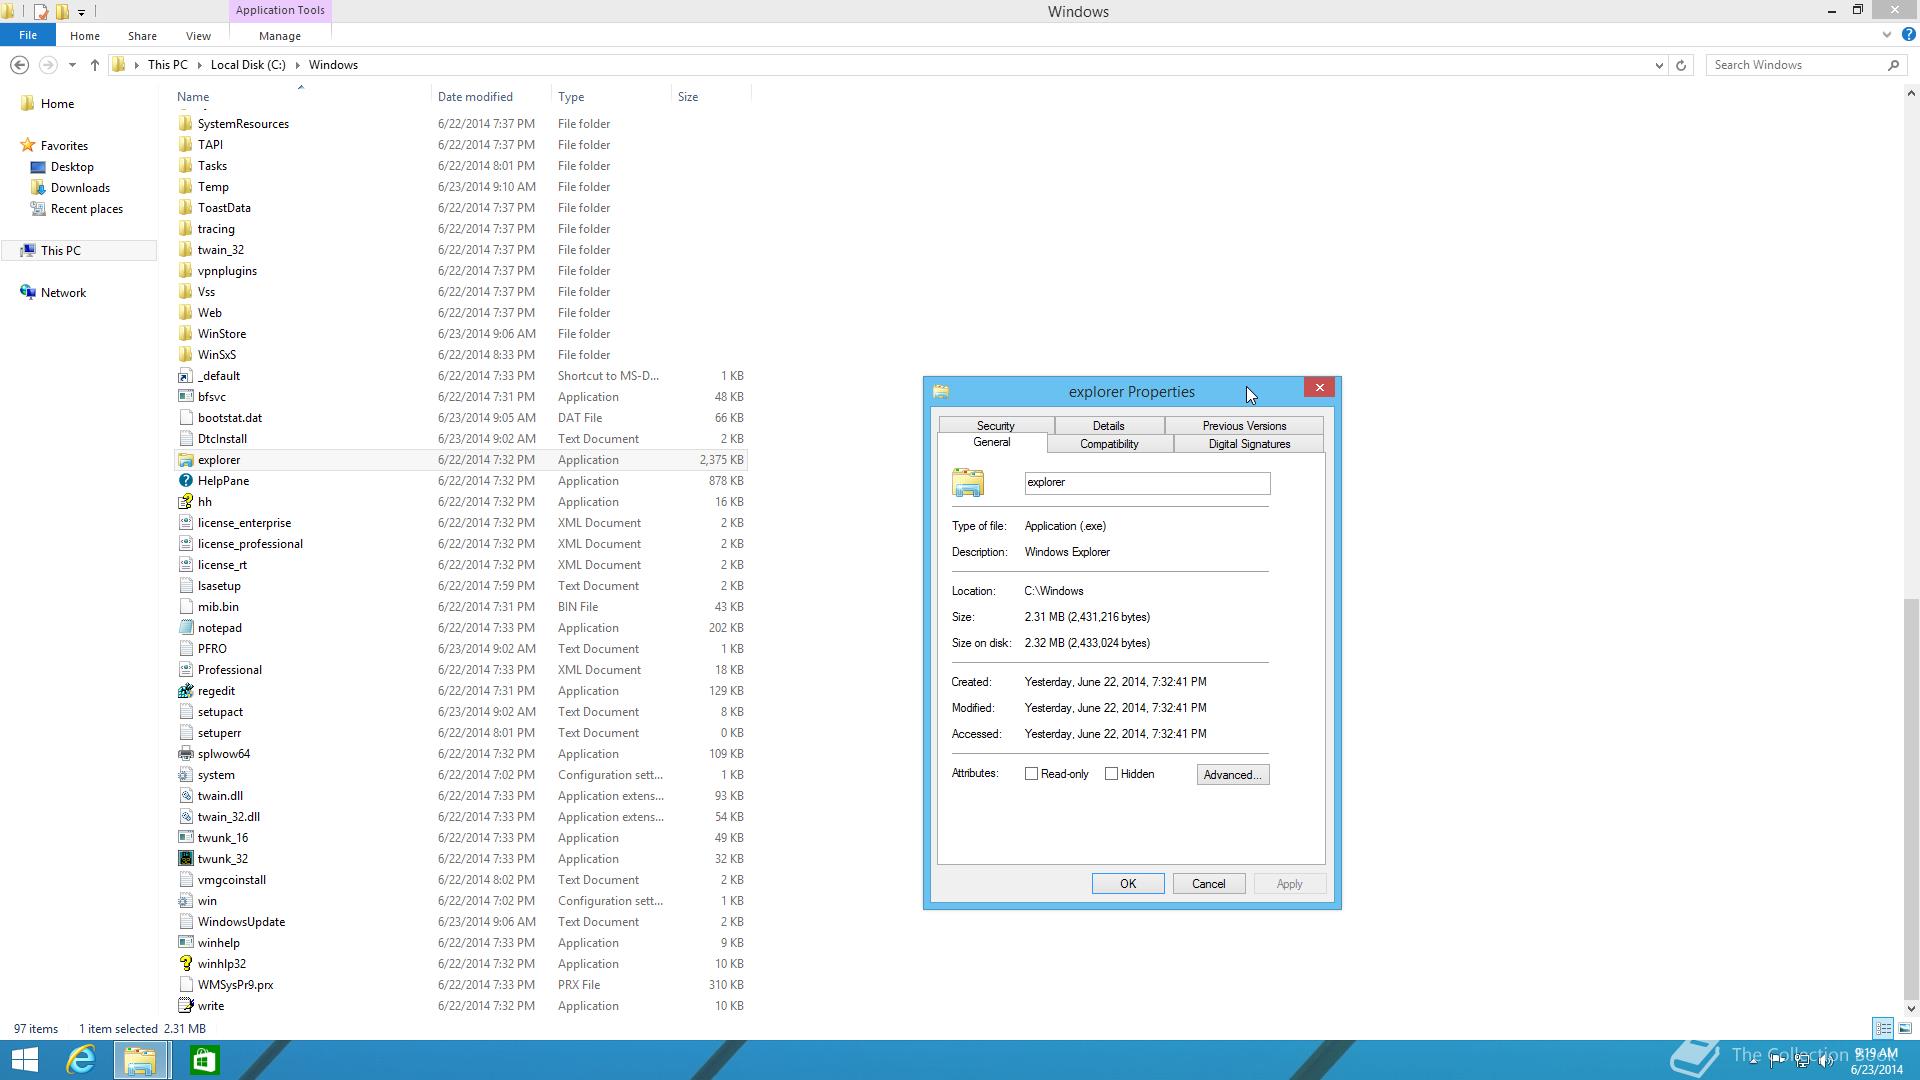Click the Advanced... attributes button

1232,775
